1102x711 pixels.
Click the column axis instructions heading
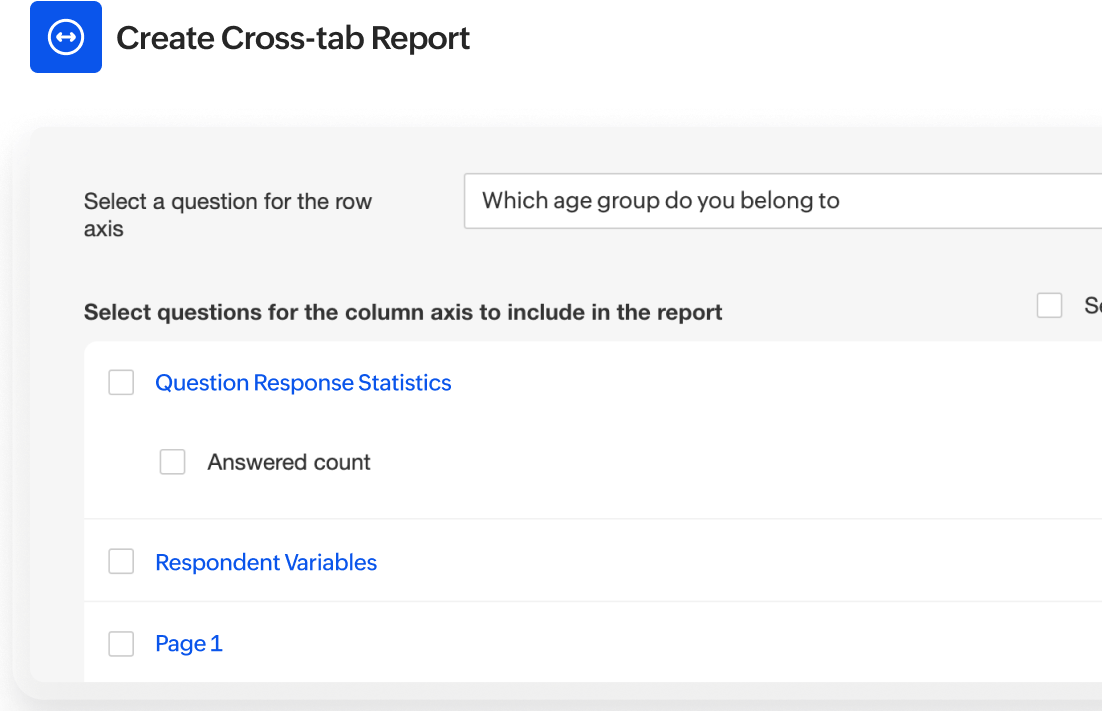point(402,312)
